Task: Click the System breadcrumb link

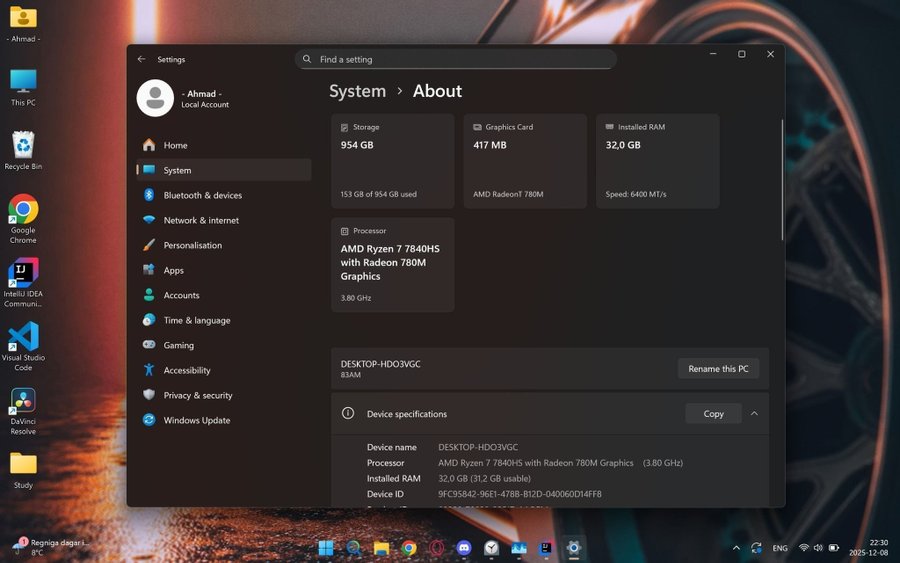Action: click(357, 91)
